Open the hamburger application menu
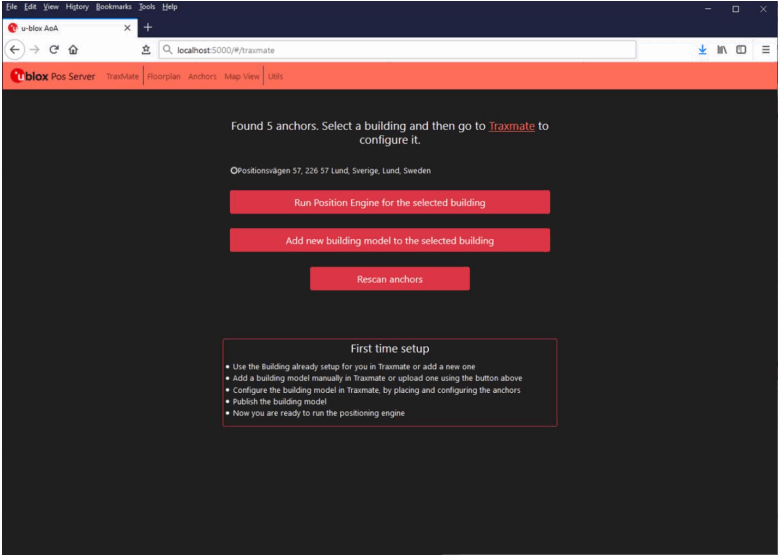Screen dimensions: 780x556 pyautogui.click(x=766, y=50)
